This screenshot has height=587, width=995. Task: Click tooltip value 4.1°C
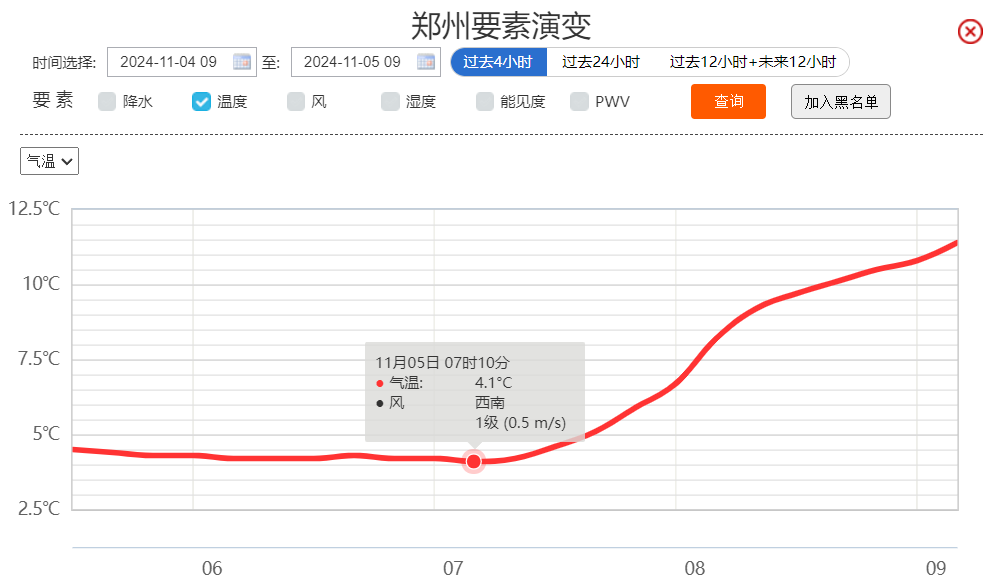coord(494,383)
